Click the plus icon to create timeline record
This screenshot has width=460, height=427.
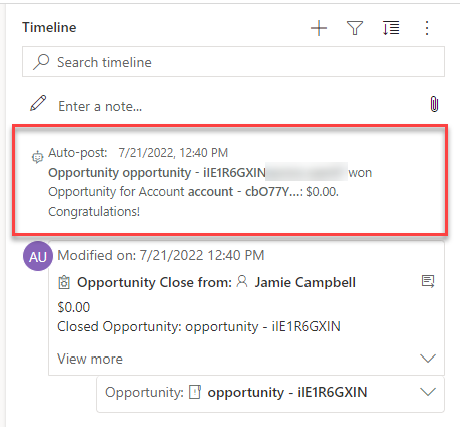pyautogui.click(x=319, y=28)
